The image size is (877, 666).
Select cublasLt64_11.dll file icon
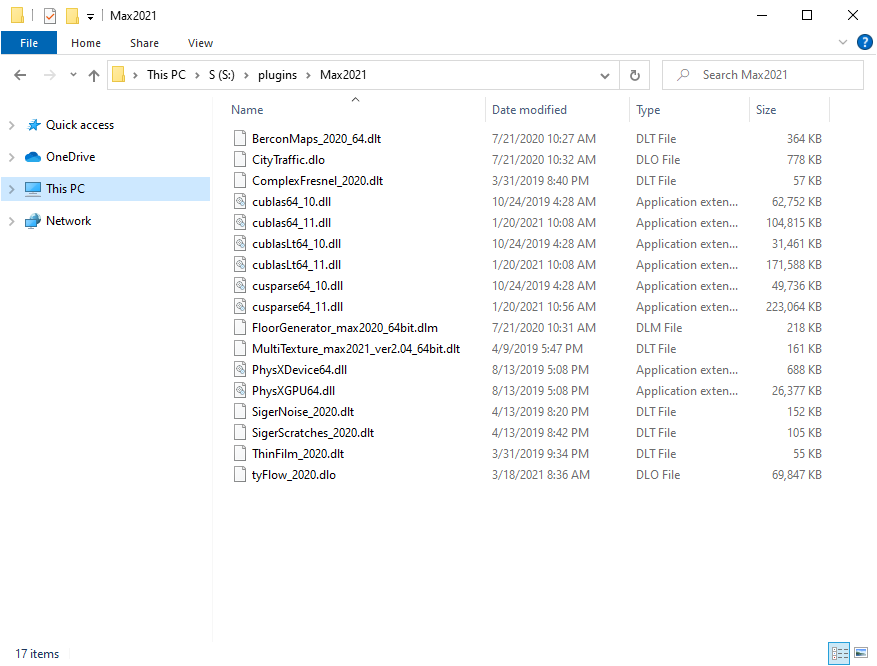point(240,264)
